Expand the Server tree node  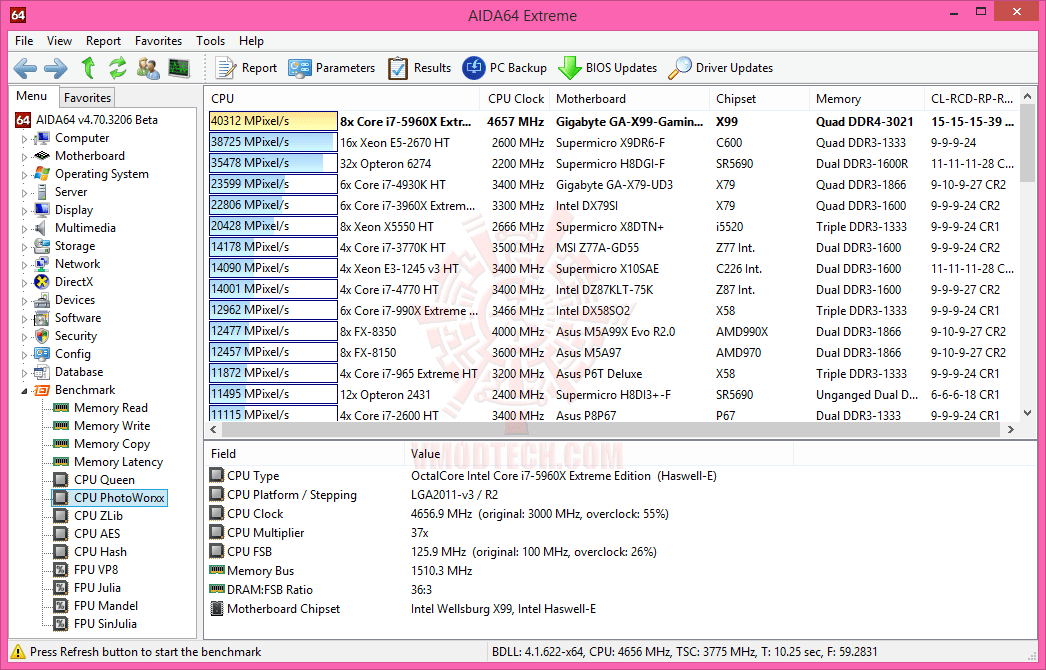pos(24,194)
